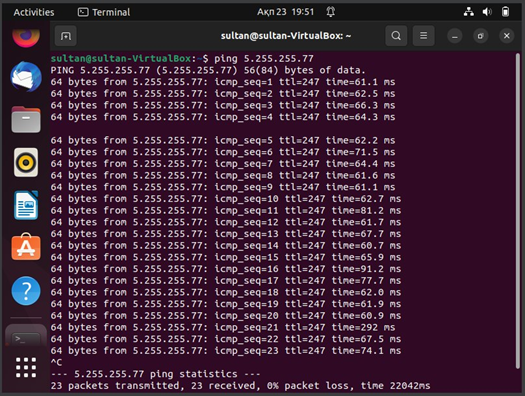Open the Activities overview
Viewport: 525px width, 396px height.
pos(34,12)
